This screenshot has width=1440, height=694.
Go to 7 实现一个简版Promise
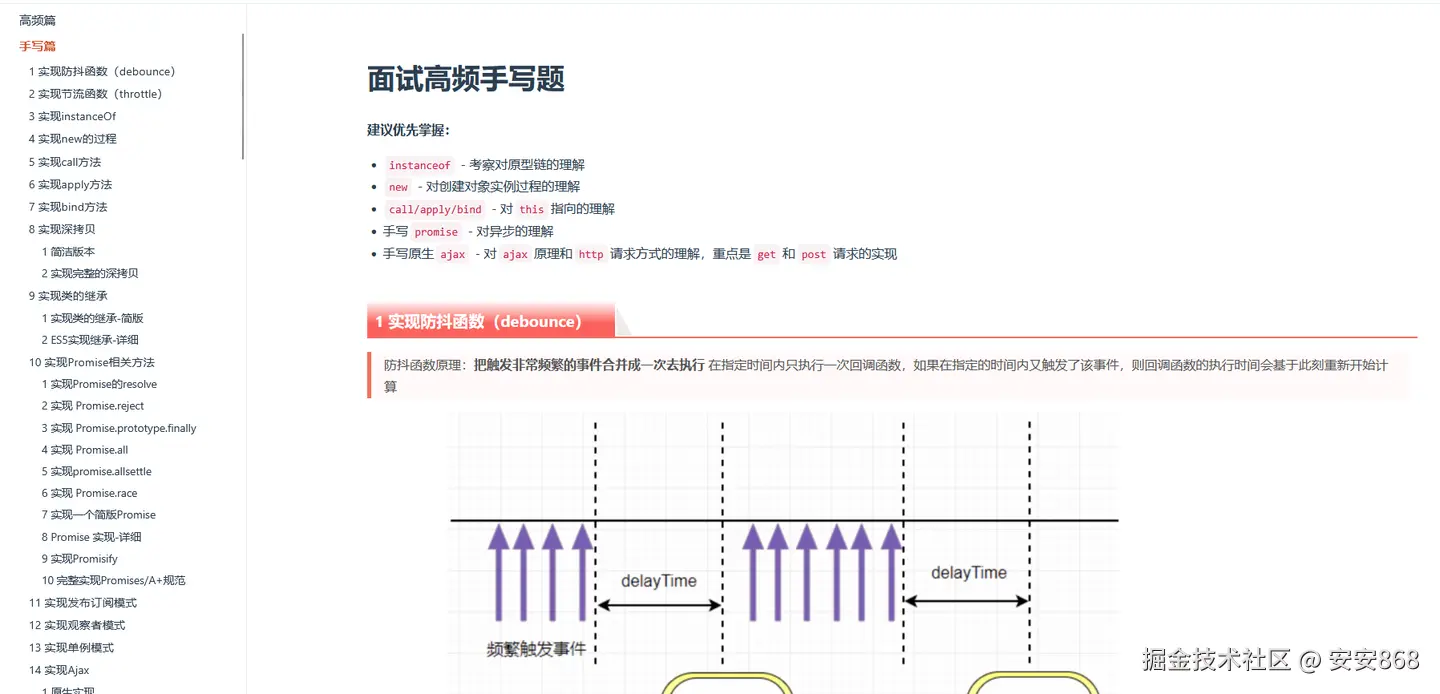pos(98,515)
